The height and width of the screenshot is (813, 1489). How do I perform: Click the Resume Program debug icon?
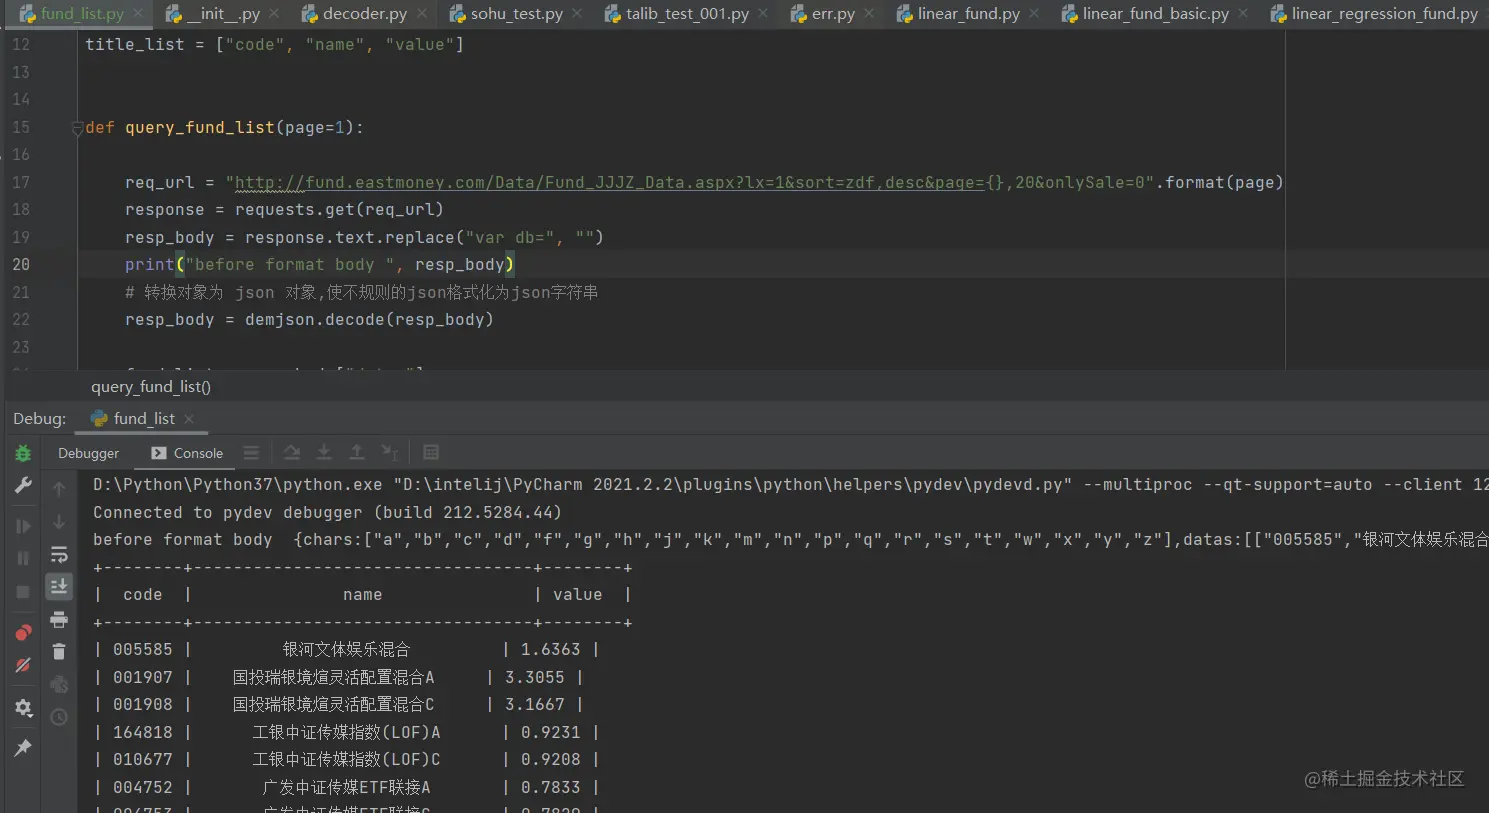click(x=23, y=526)
